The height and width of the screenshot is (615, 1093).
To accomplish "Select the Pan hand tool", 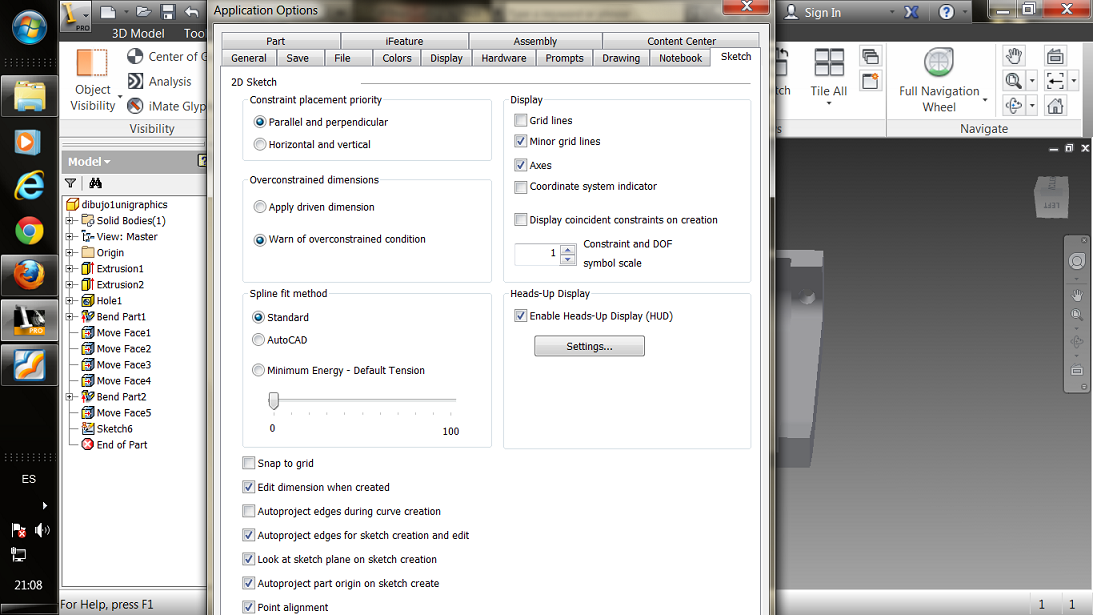I will [x=1014, y=56].
